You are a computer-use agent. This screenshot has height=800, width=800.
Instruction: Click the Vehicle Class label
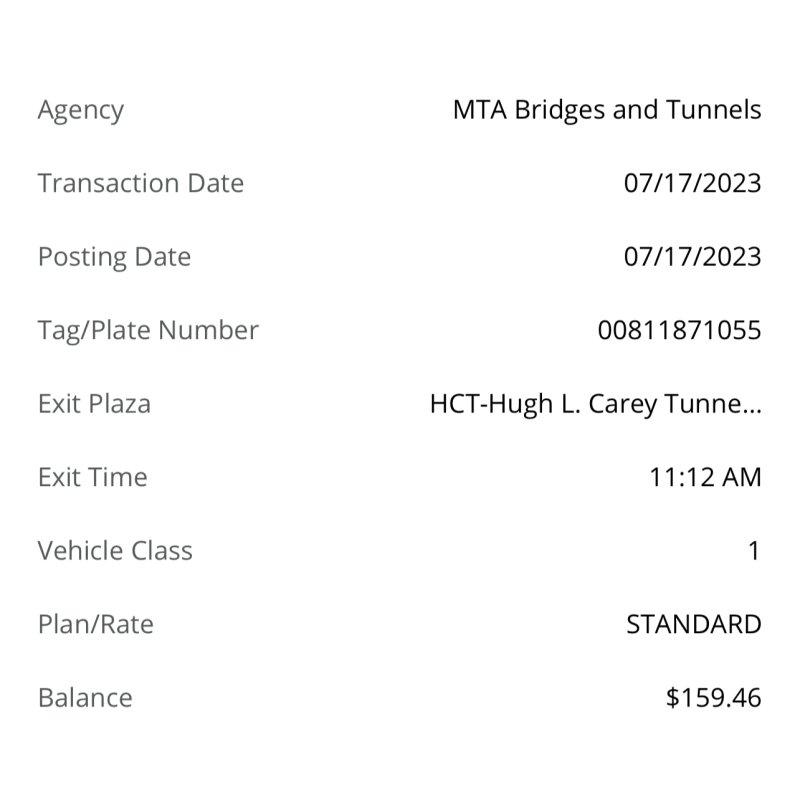(115, 551)
